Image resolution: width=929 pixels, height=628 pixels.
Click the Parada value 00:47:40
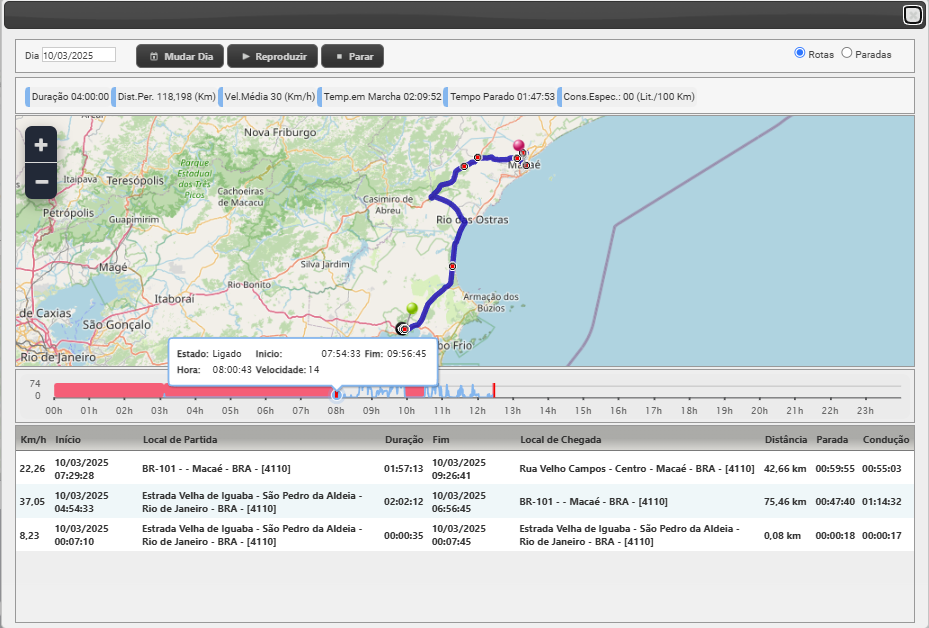tap(835, 502)
